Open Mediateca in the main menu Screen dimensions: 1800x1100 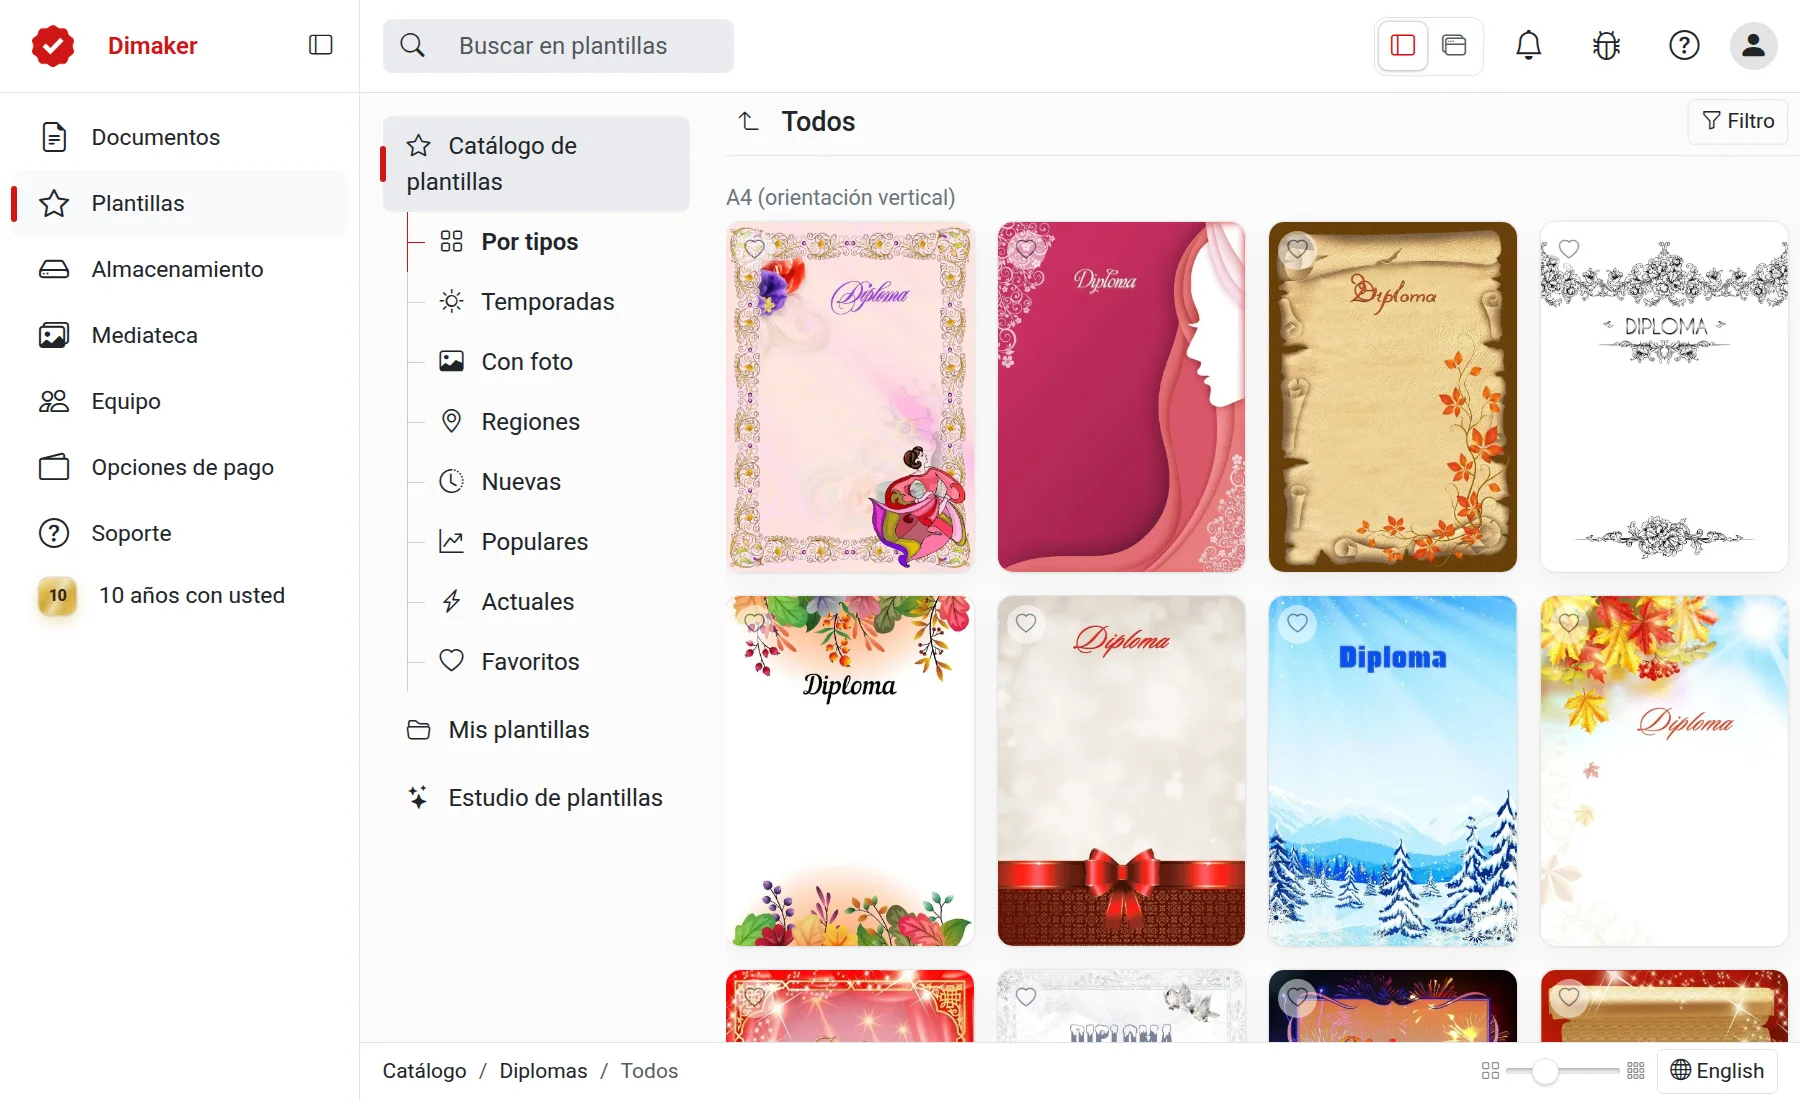click(x=180, y=335)
